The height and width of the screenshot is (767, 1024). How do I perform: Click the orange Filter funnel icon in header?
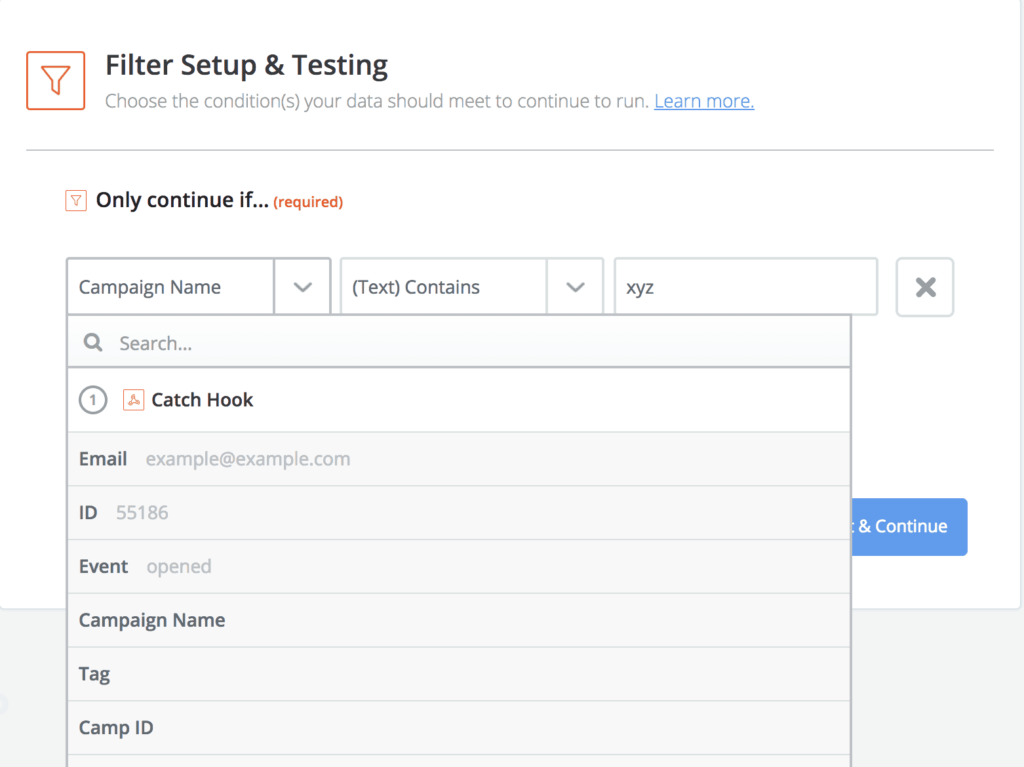click(x=56, y=80)
